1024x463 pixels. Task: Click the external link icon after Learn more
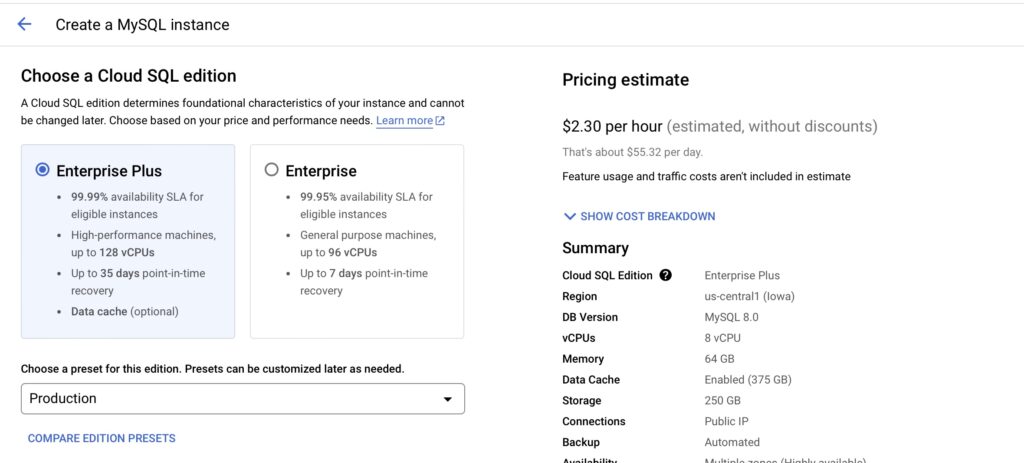tap(440, 121)
